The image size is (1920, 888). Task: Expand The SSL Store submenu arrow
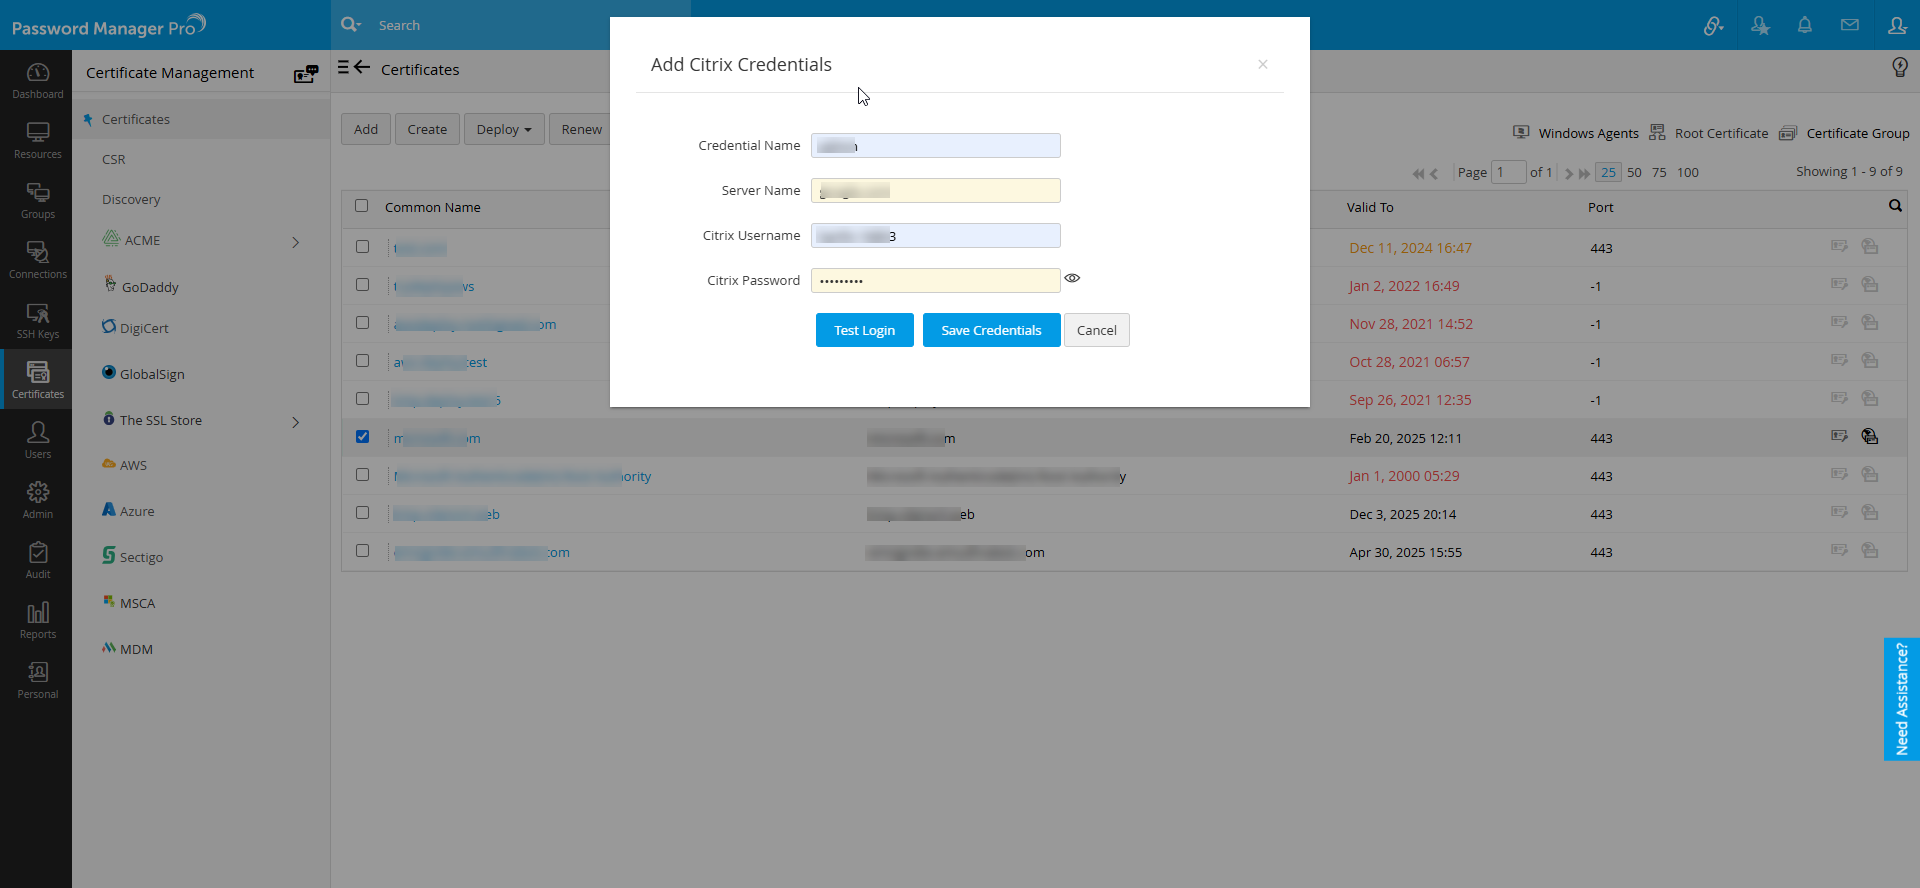[296, 422]
